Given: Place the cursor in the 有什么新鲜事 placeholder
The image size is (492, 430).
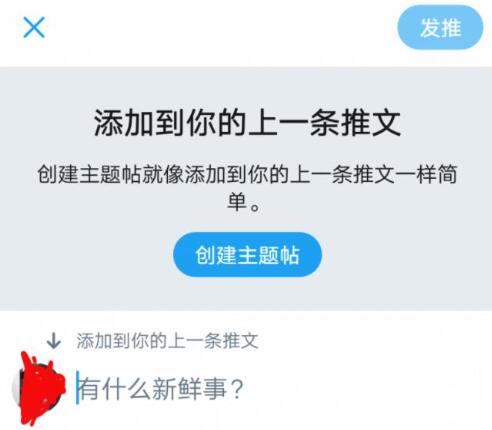Looking at the screenshot, I should click(x=161, y=389).
